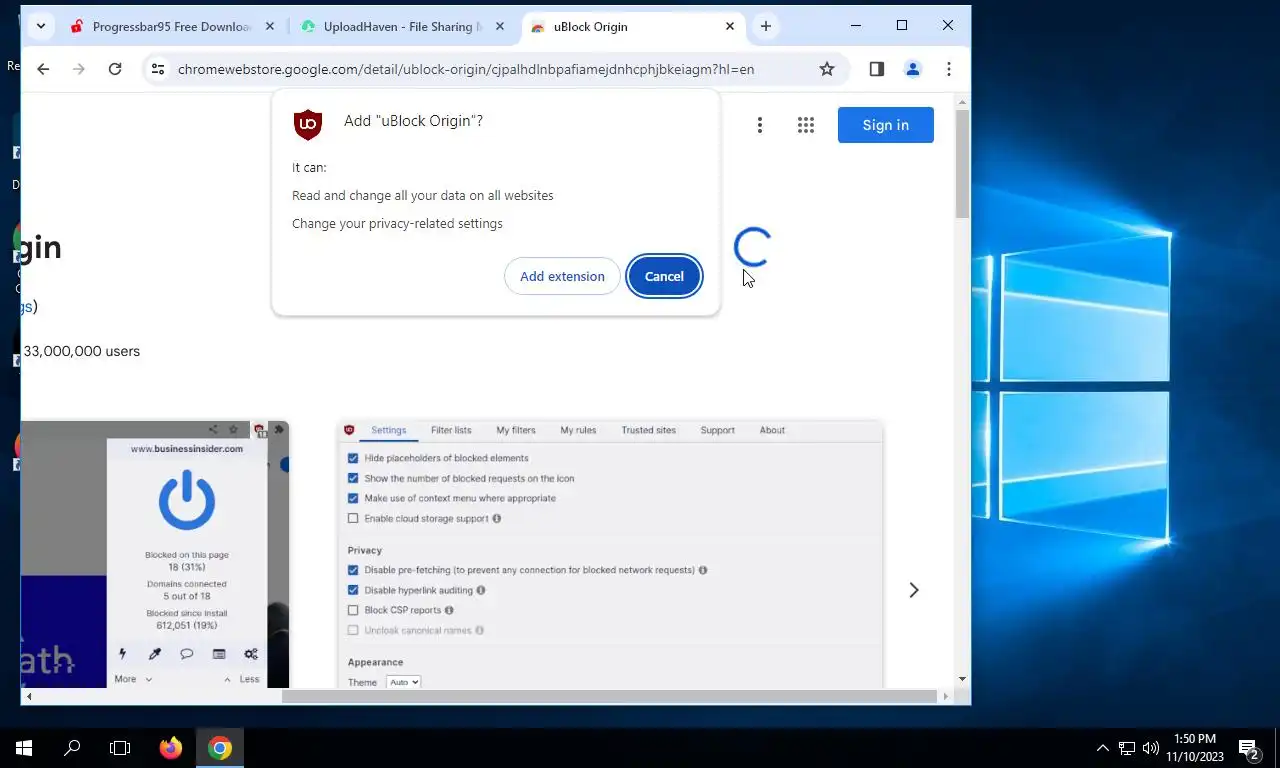Click the vertical page scrollbar thumb

pos(962,164)
